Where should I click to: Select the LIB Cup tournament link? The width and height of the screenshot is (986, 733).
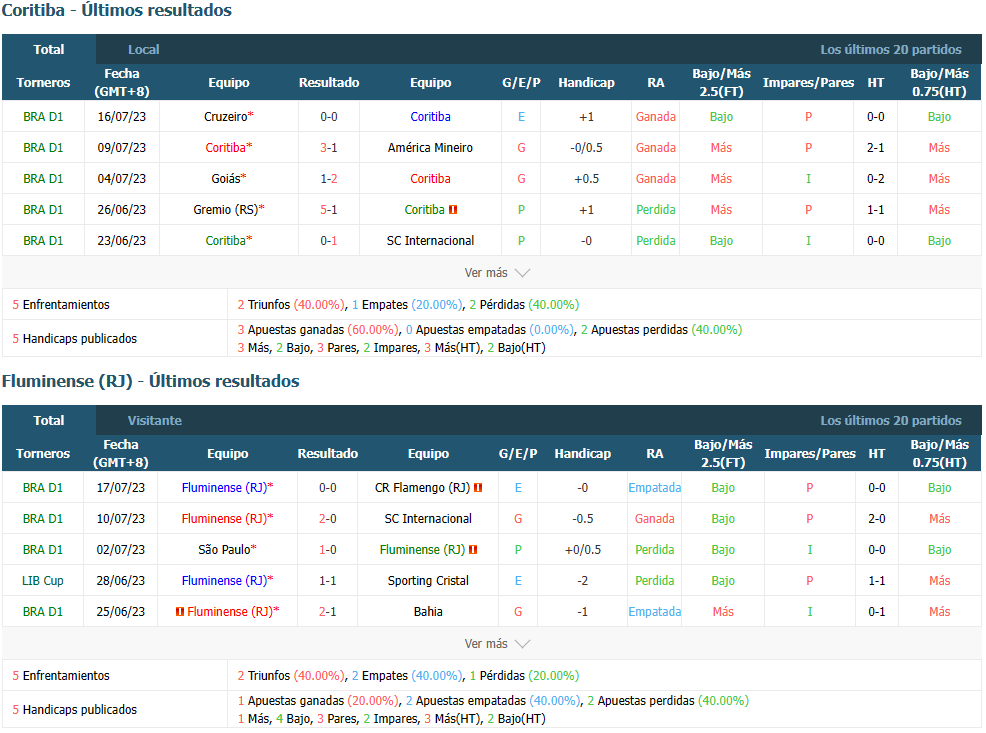(43, 581)
